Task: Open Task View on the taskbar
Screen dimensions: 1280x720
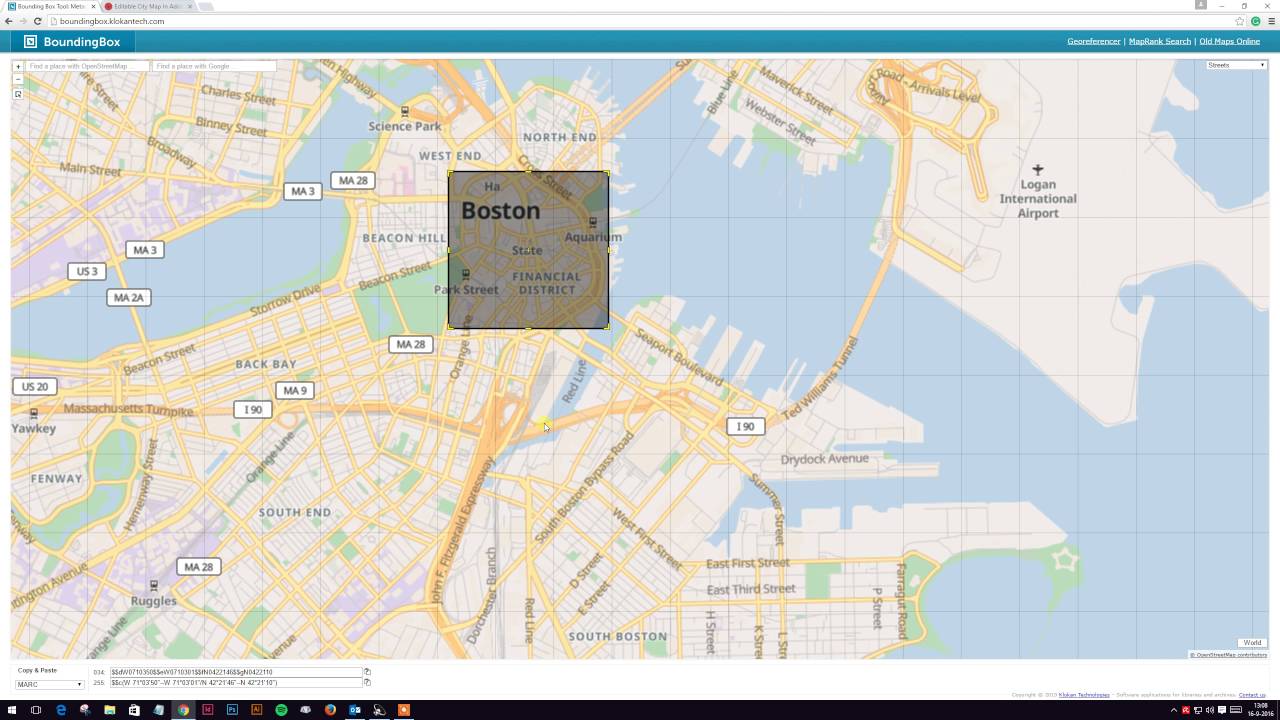Action: point(36,710)
